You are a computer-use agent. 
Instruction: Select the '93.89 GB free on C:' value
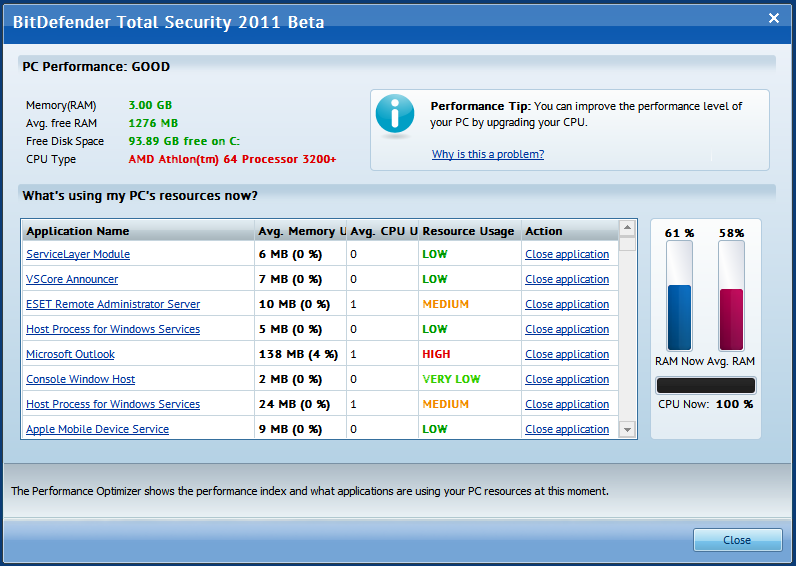[184, 141]
